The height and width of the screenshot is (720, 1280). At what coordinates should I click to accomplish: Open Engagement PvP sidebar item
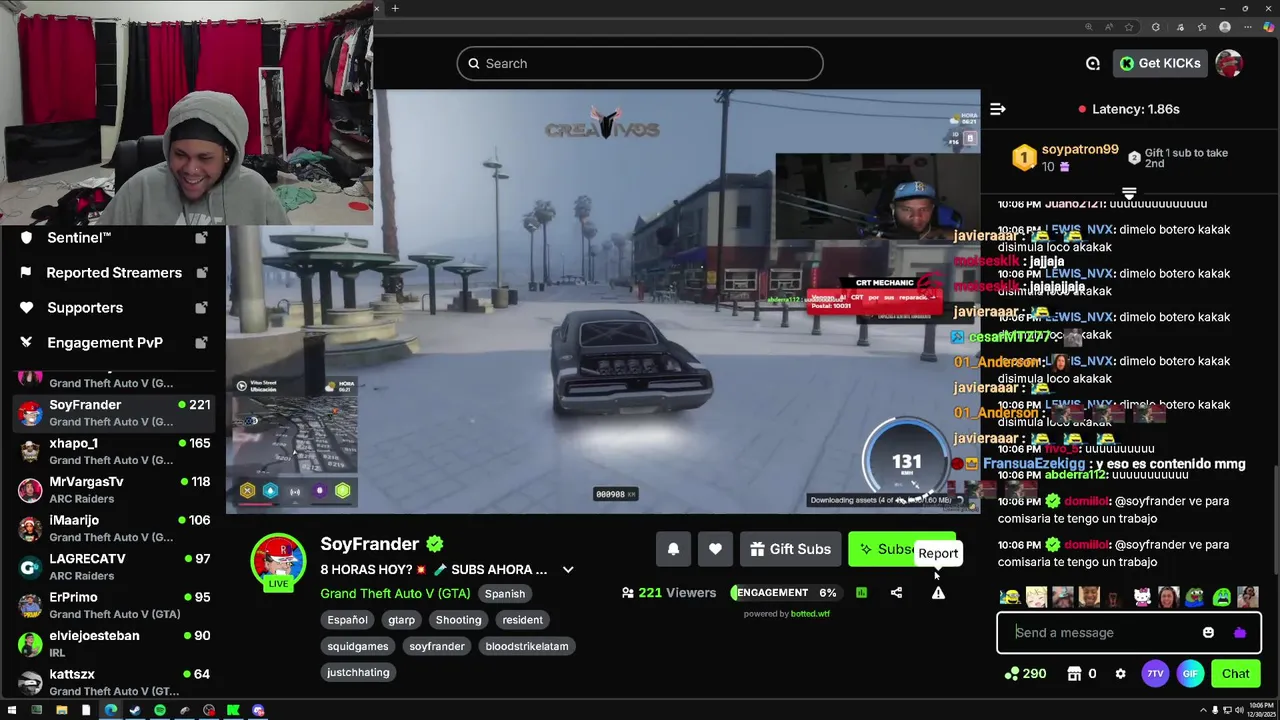pos(114,343)
